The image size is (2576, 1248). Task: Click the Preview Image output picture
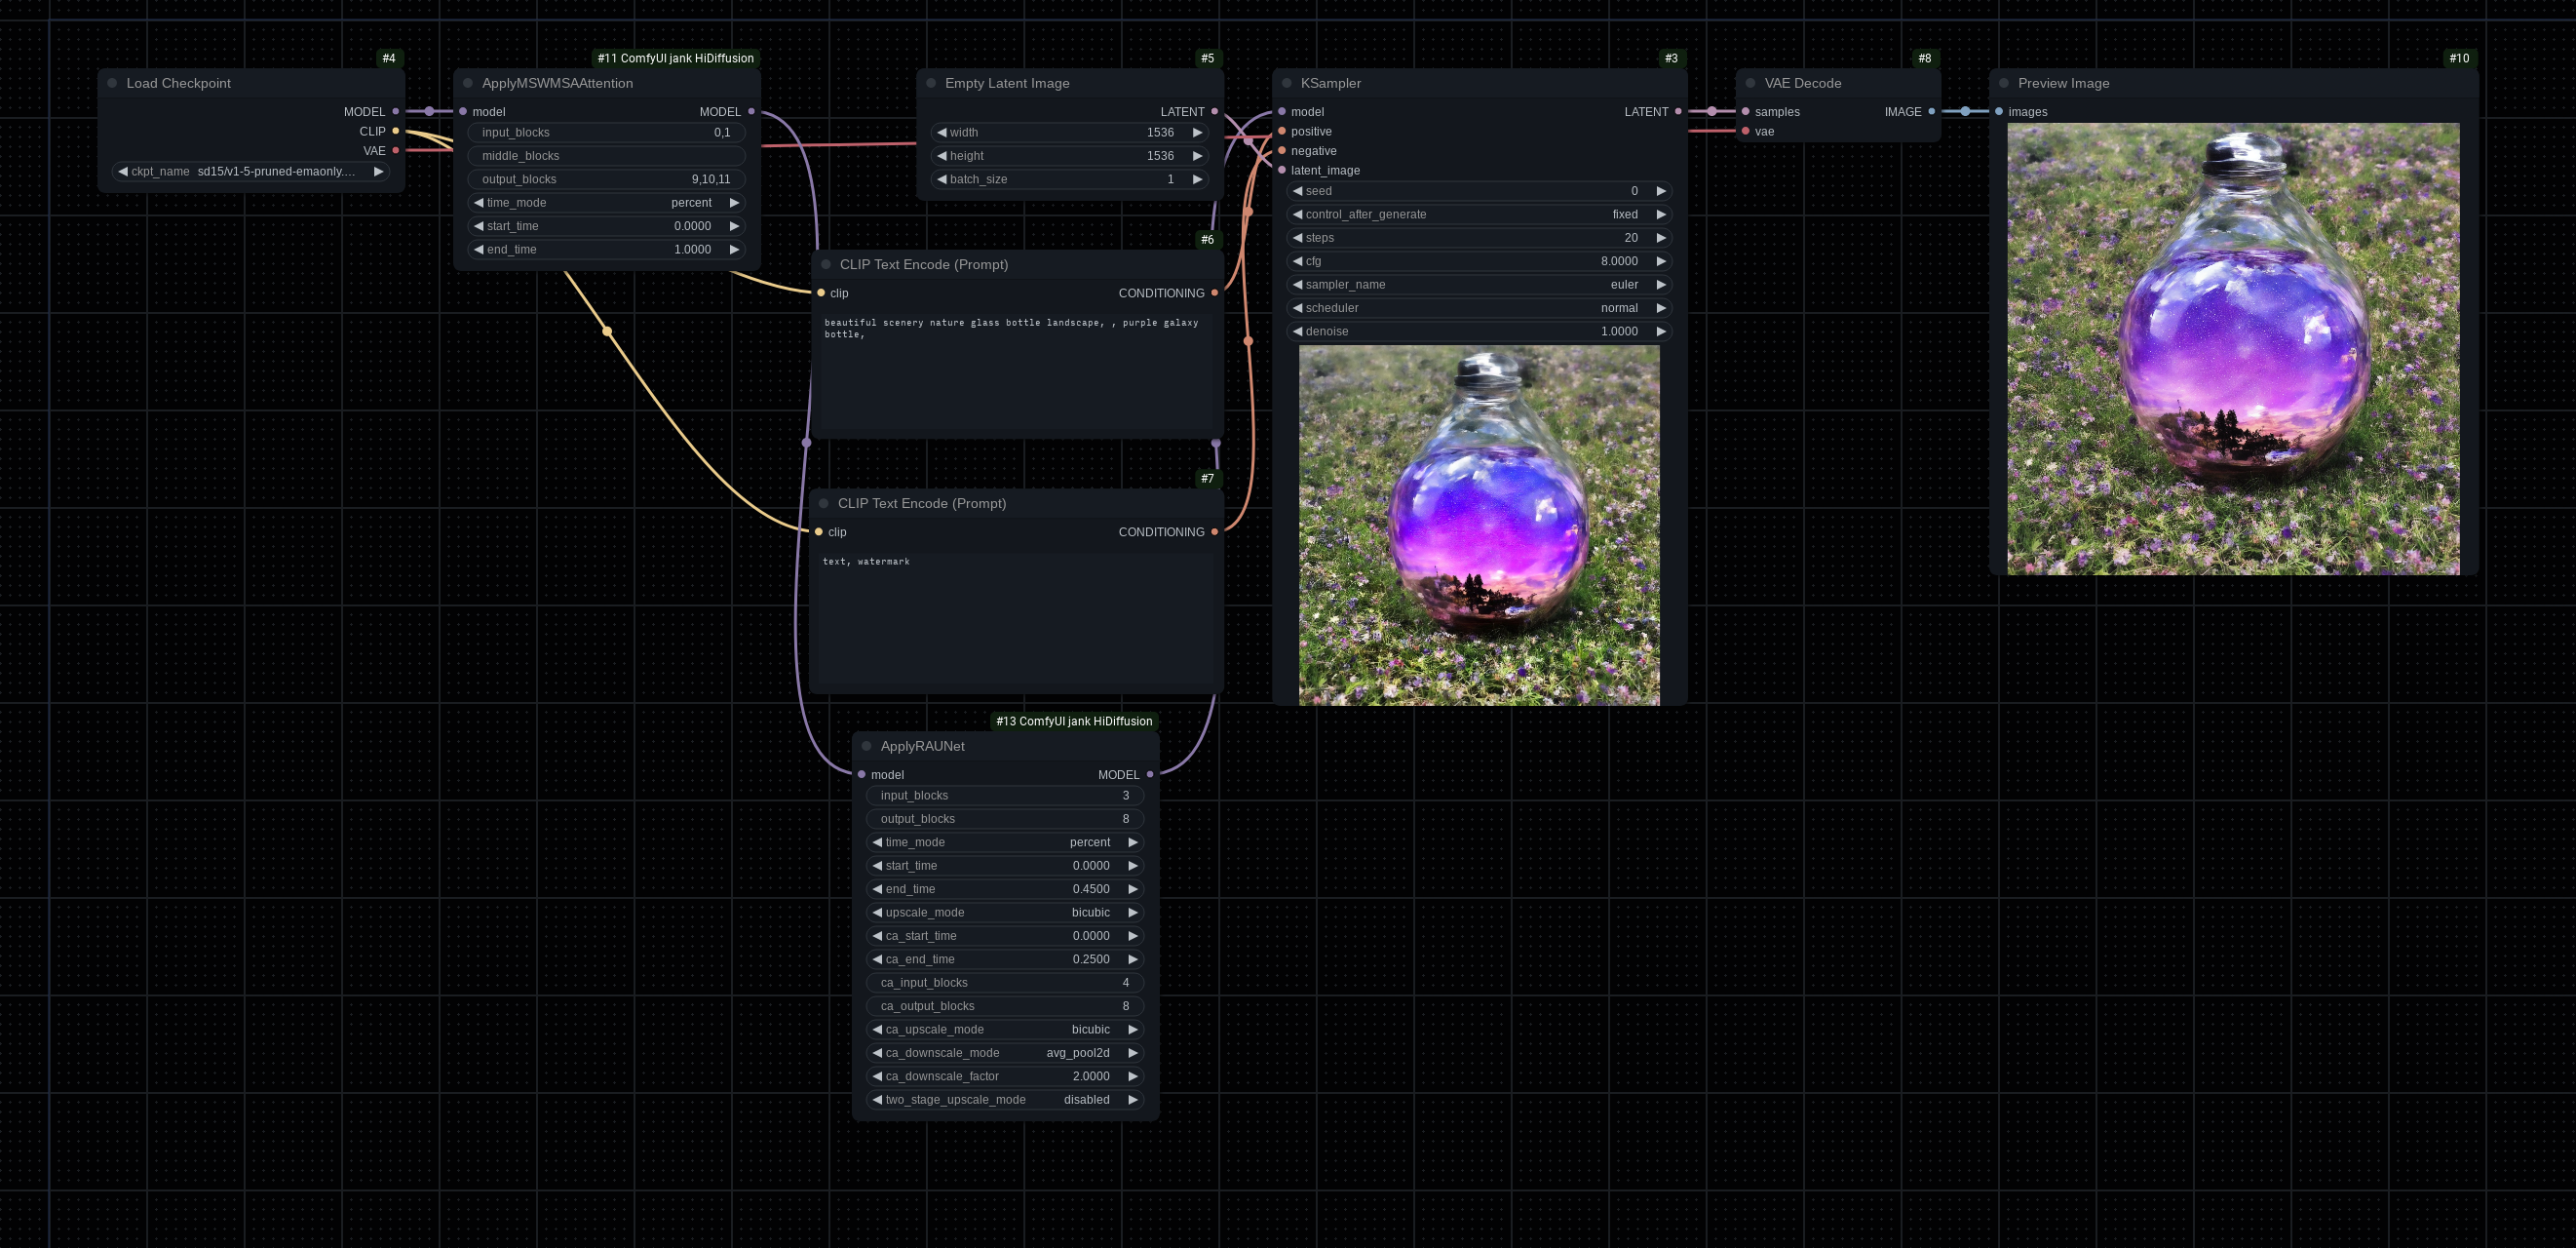(2233, 348)
